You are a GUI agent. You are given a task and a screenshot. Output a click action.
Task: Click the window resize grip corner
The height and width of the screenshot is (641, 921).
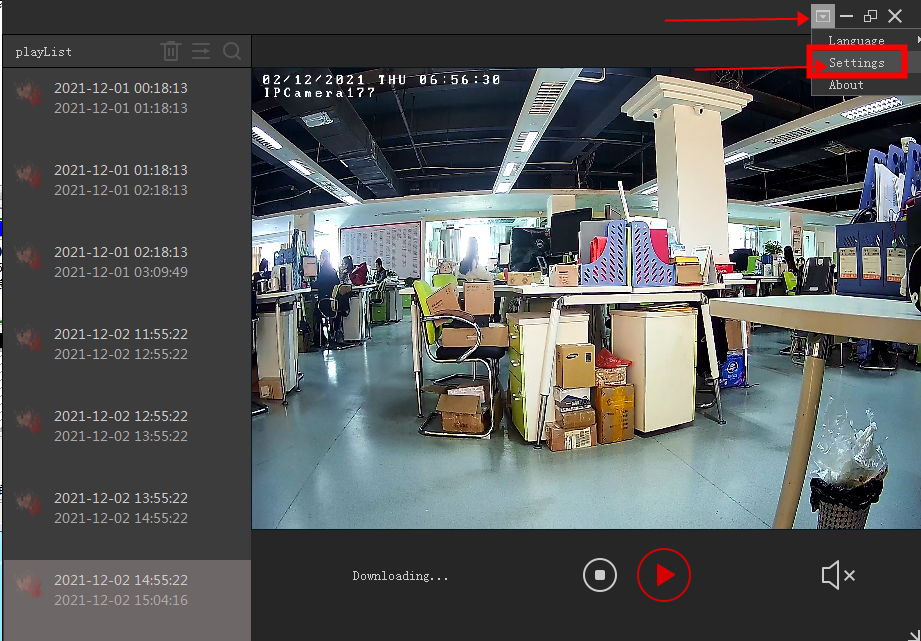click(911, 632)
